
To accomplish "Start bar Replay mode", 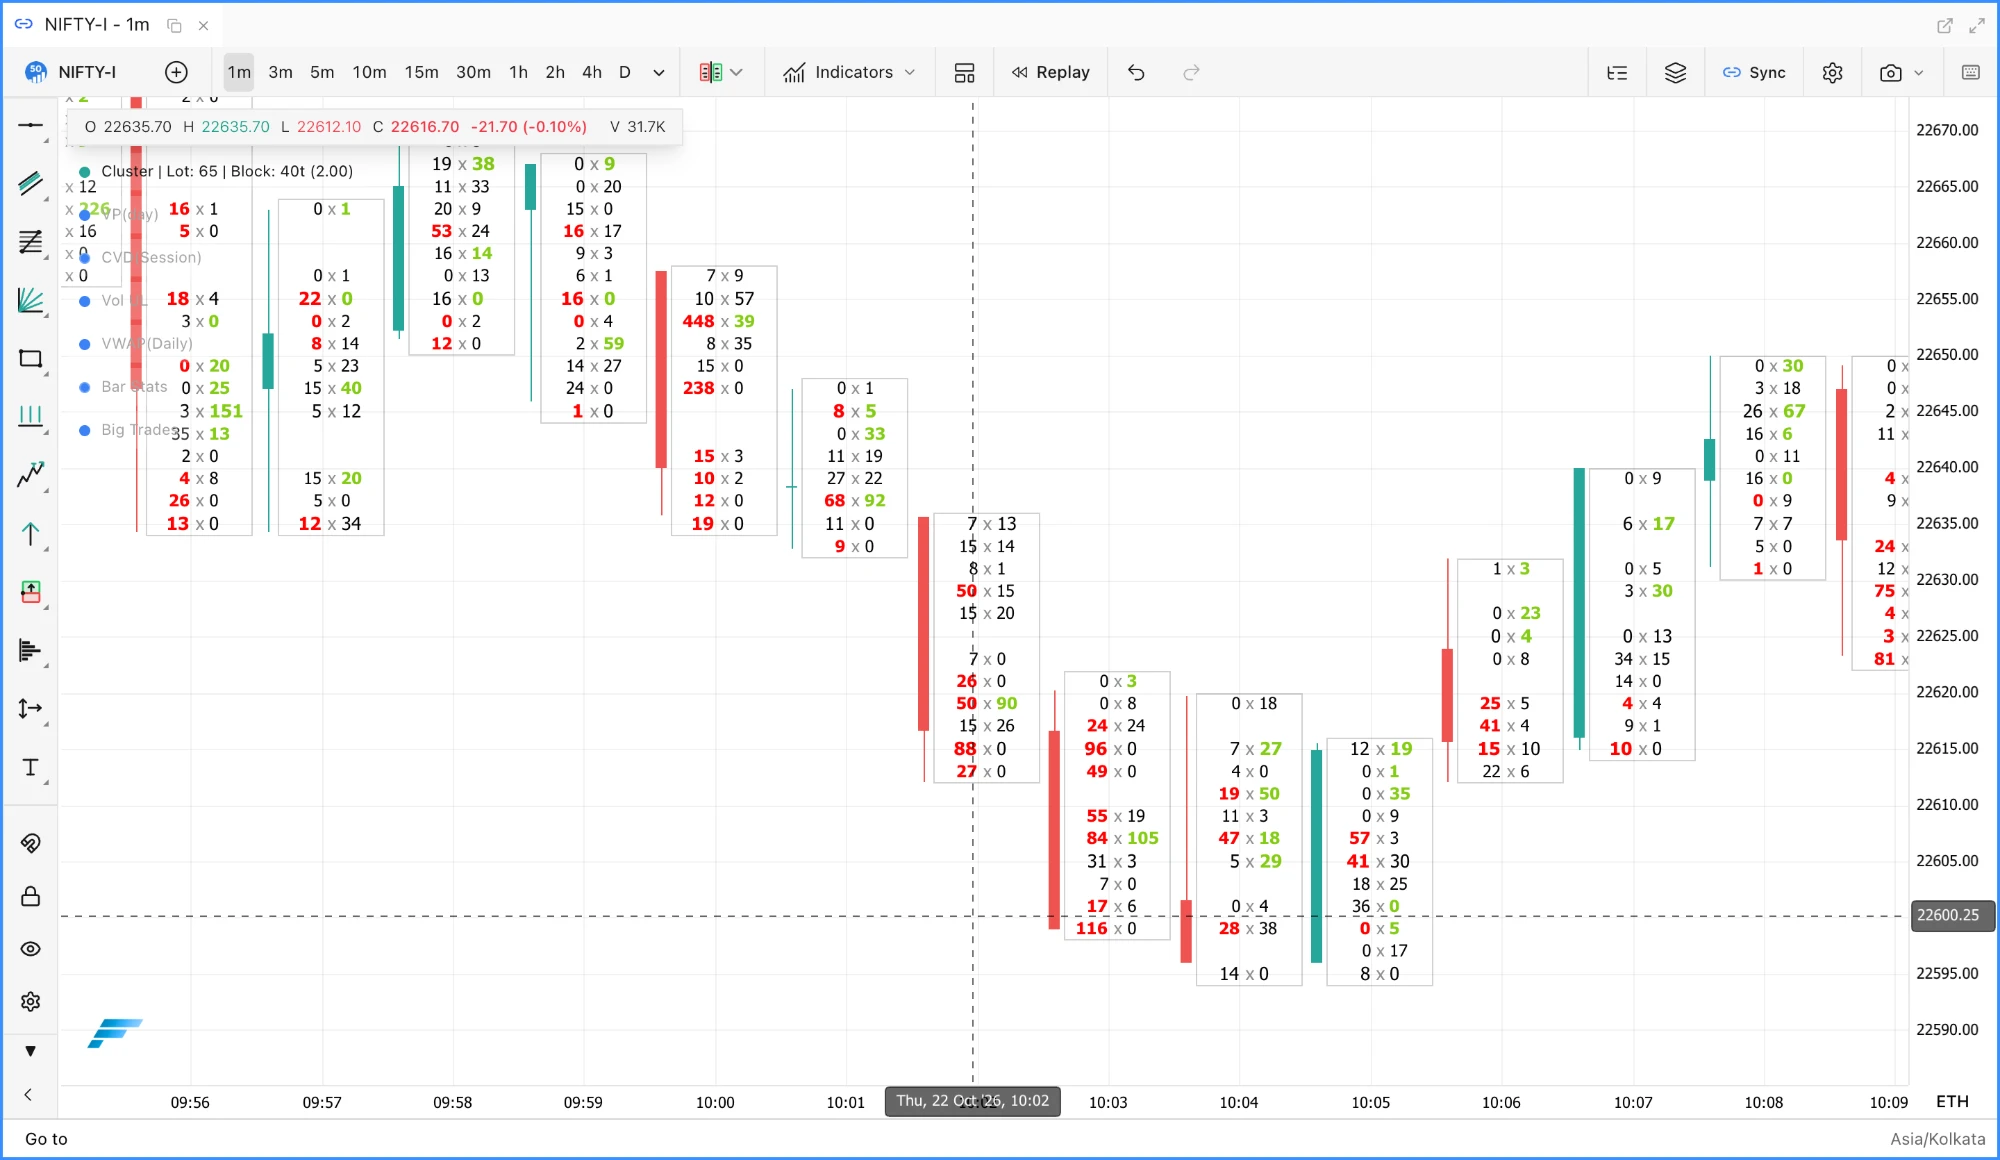I will (1050, 72).
